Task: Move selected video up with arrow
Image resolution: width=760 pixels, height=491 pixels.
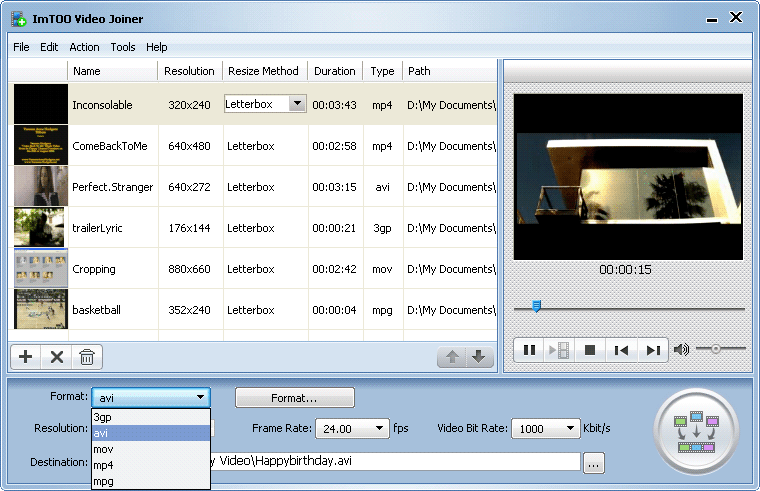Action: click(x=452, y=358)
